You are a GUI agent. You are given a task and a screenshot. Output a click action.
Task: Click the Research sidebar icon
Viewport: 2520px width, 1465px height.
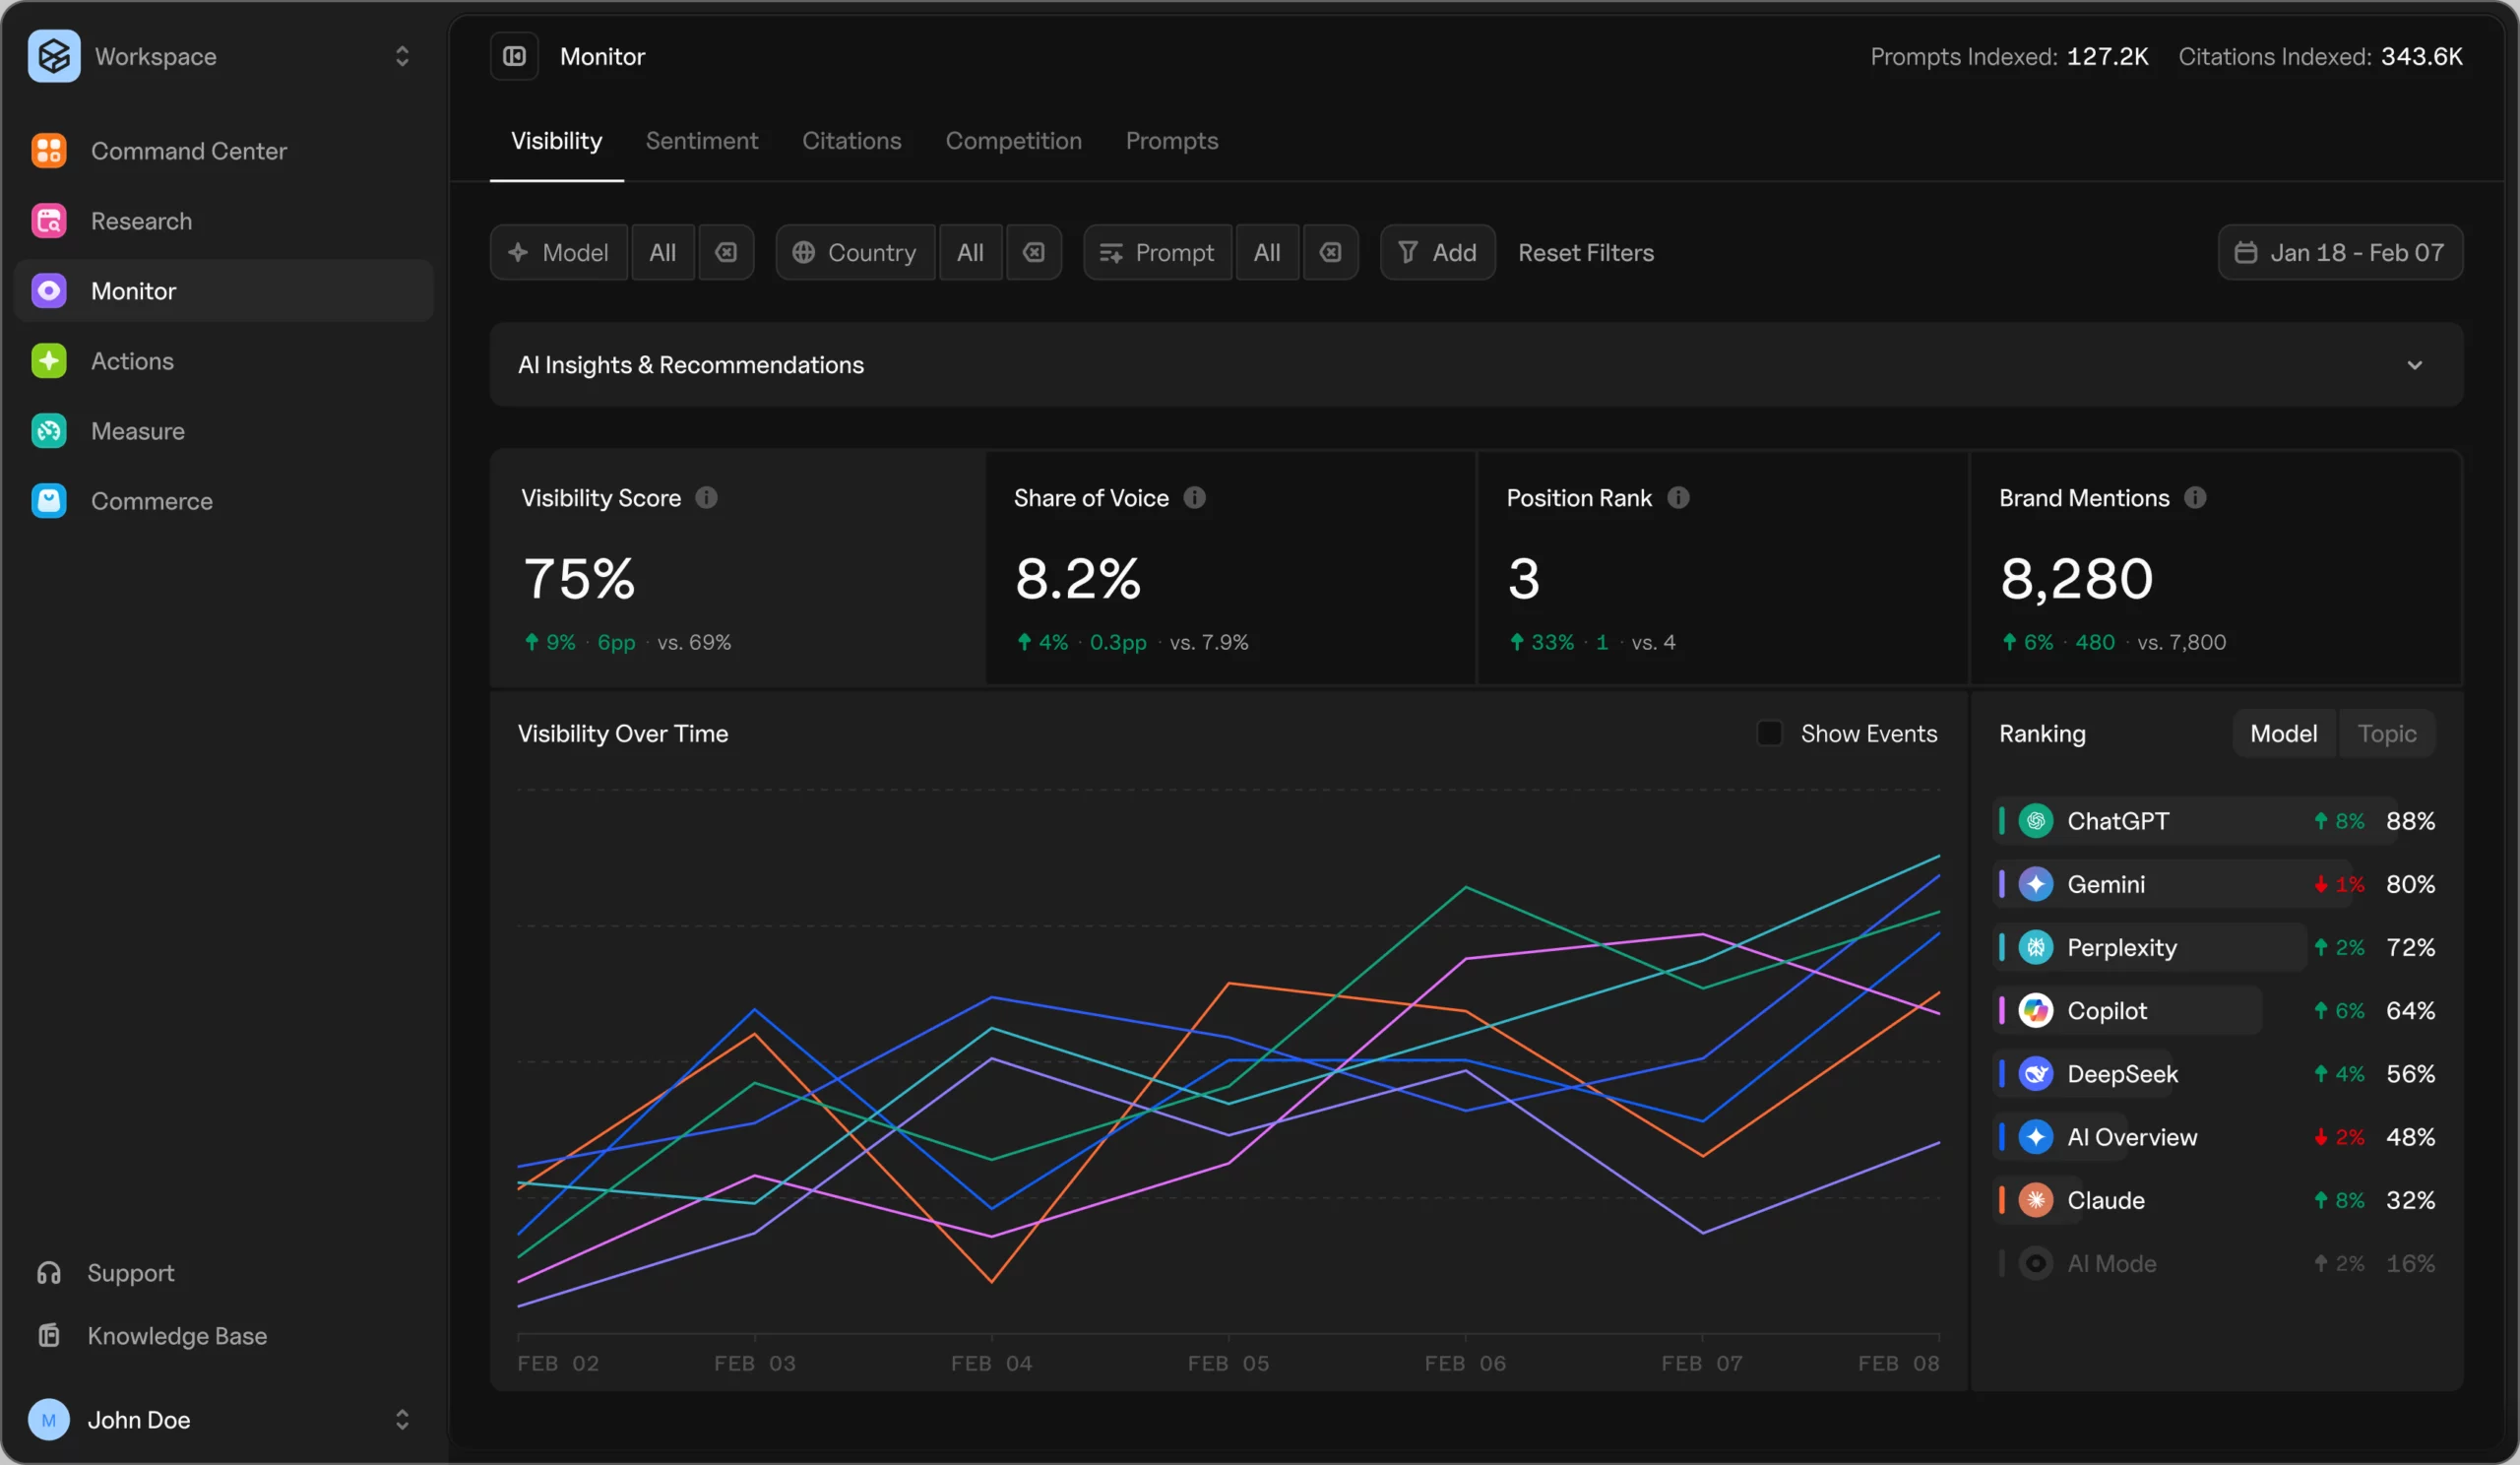click(x=49, y=221)
